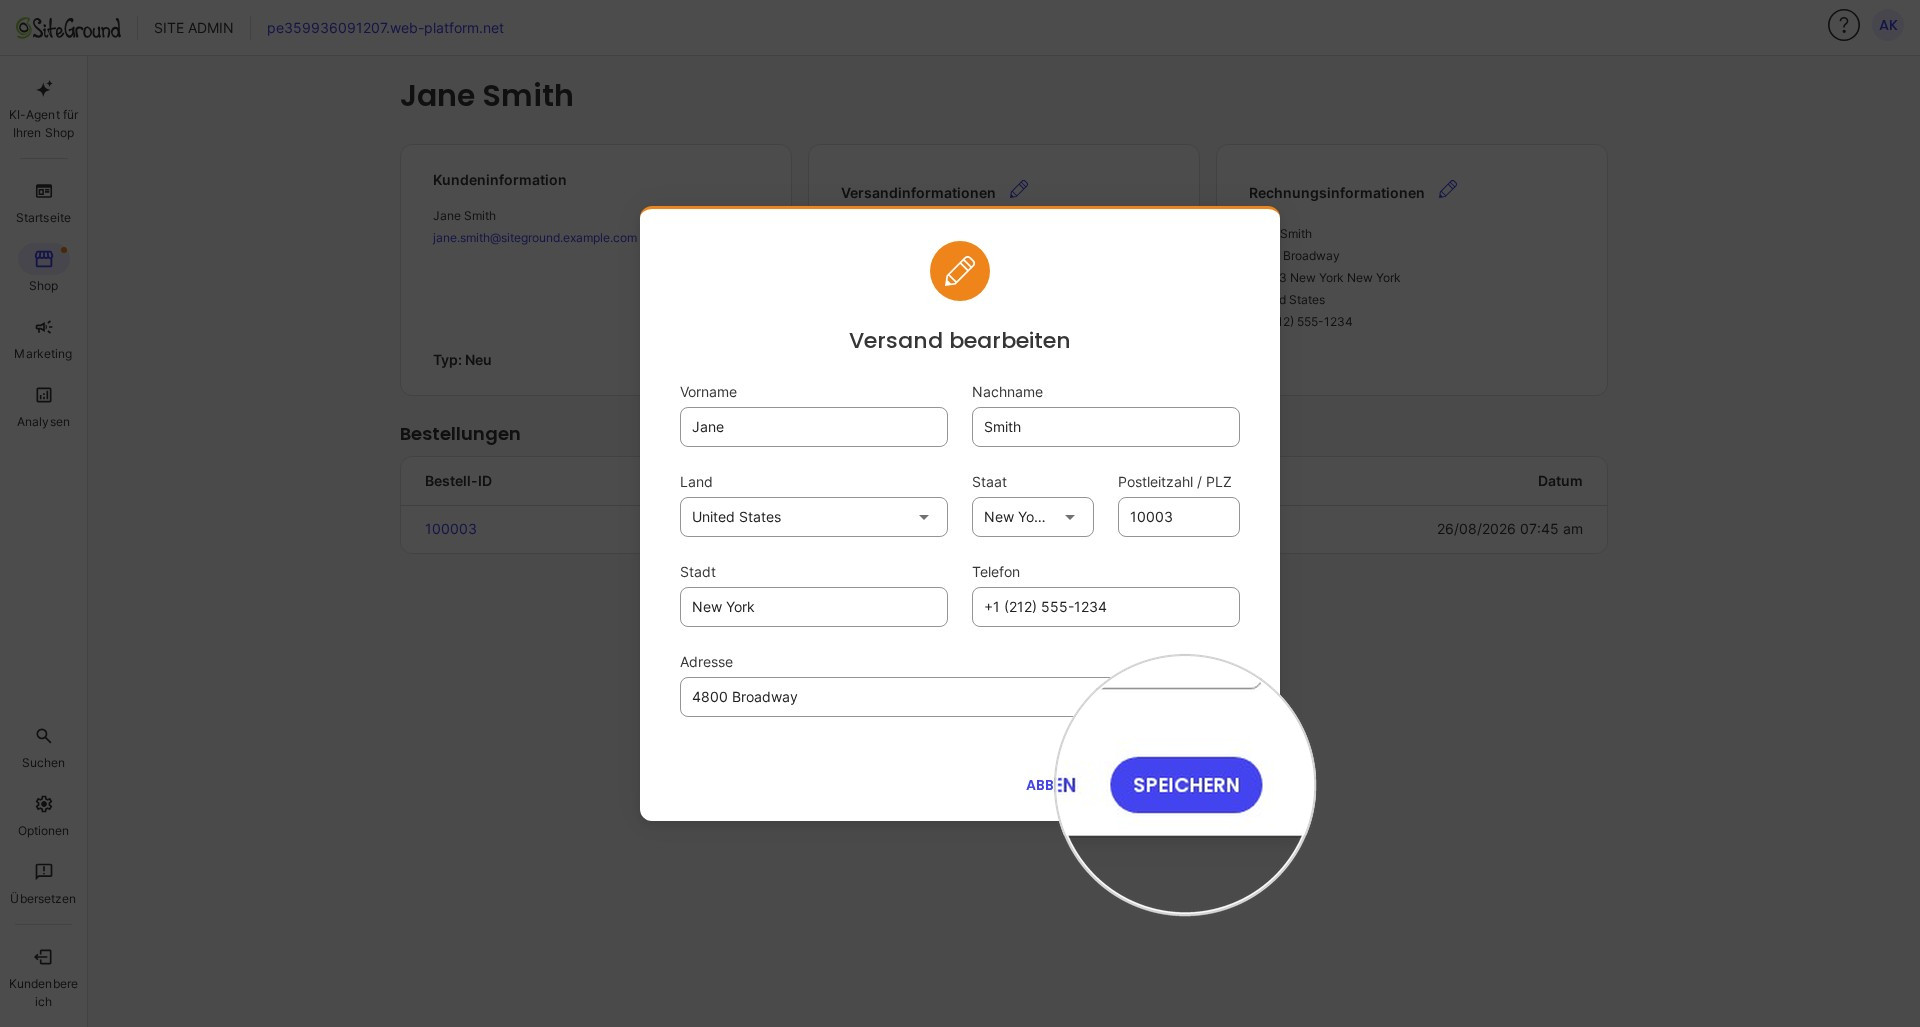
Task: Open the site domain link in header
Action: tap(385, 28)
